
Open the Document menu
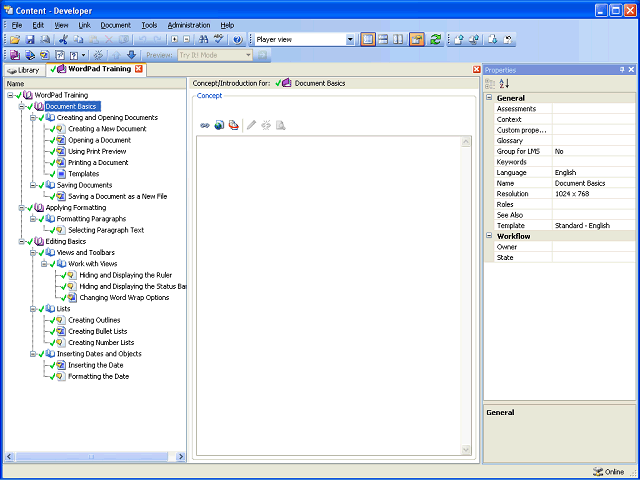tap(116, 25)
